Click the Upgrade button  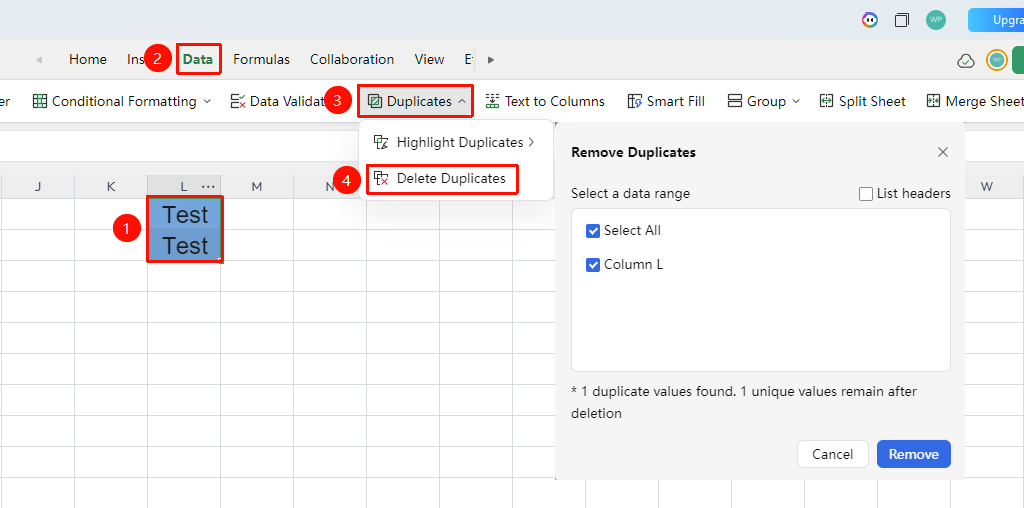pyautogui.click(x=996, y=20)
